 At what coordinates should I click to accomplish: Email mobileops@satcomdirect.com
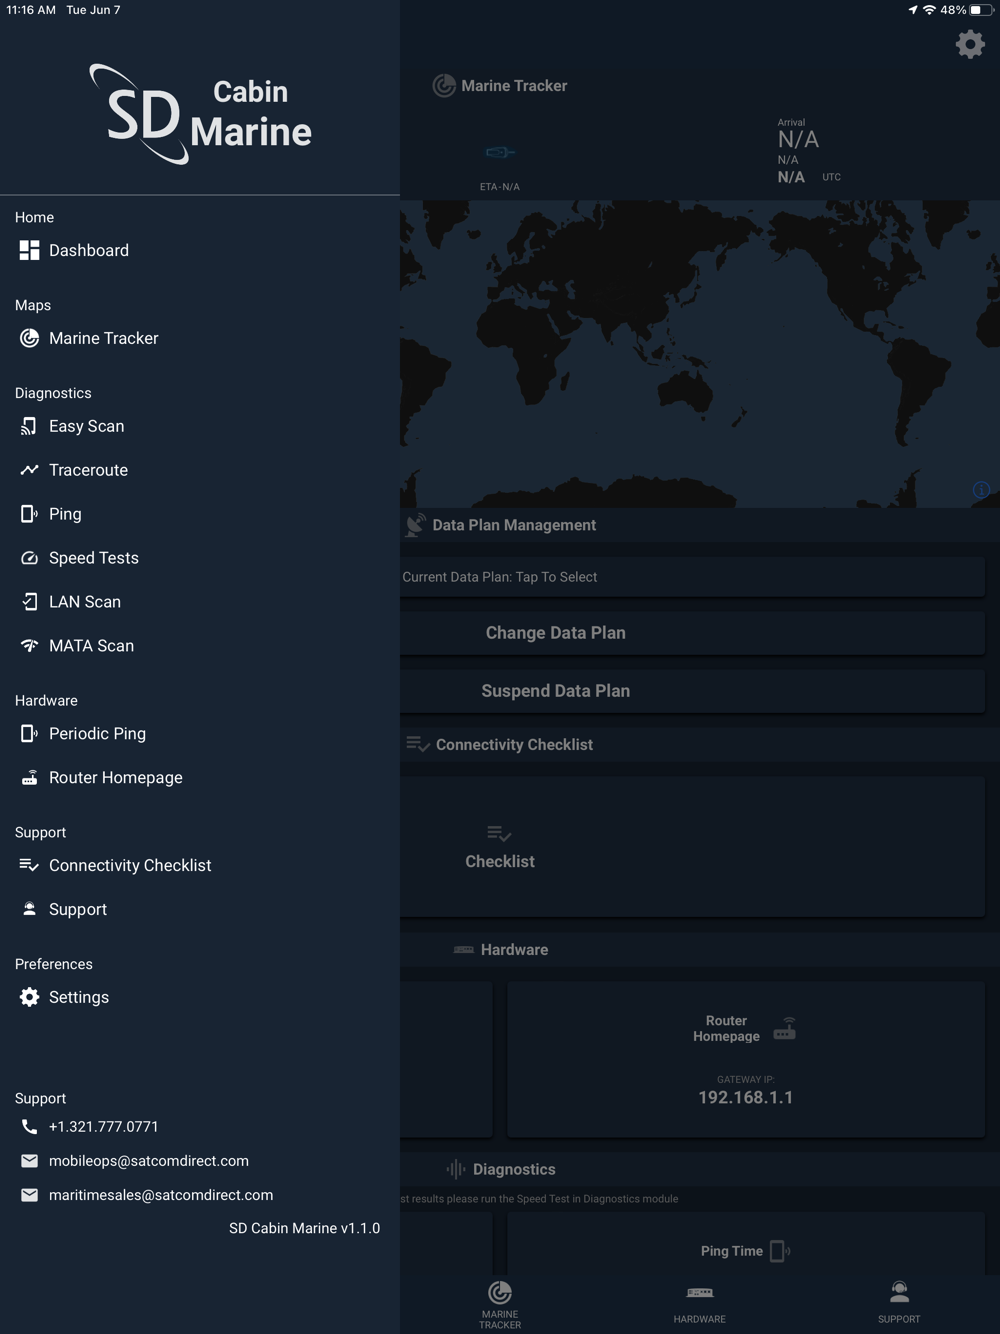pos(148,1161)
